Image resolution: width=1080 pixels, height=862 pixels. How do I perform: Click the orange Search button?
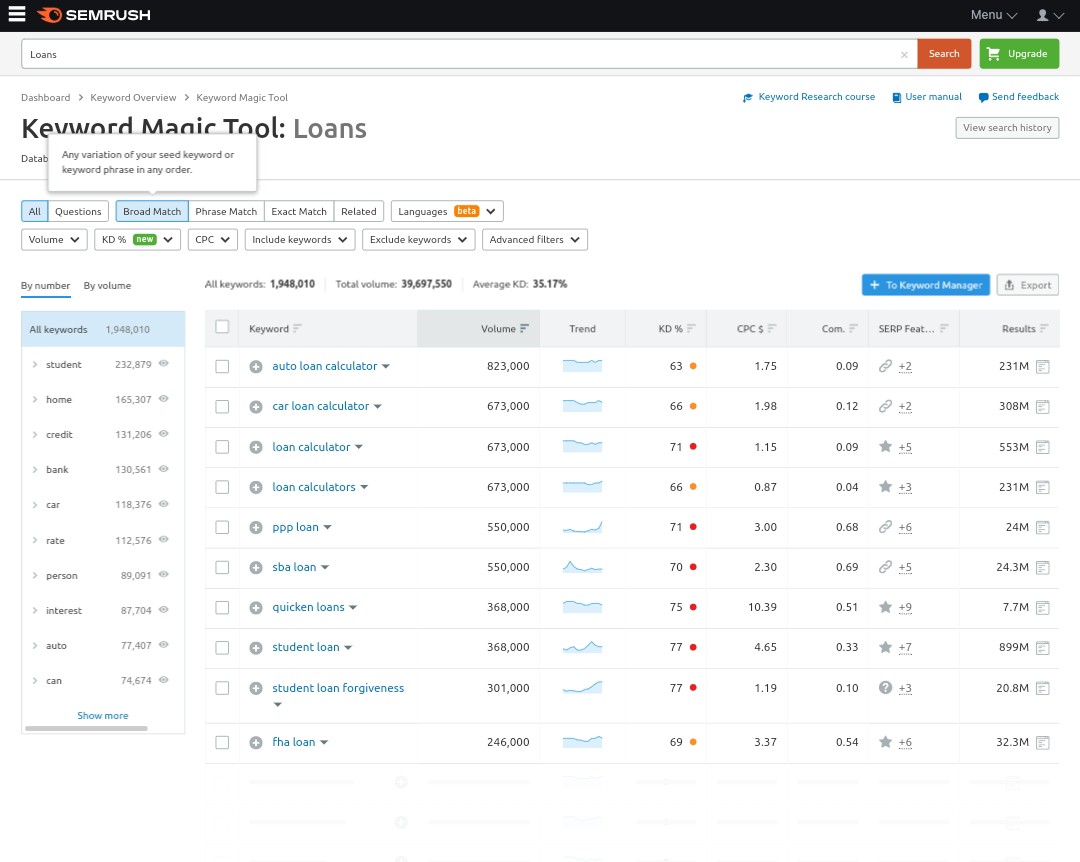(944, 54)
